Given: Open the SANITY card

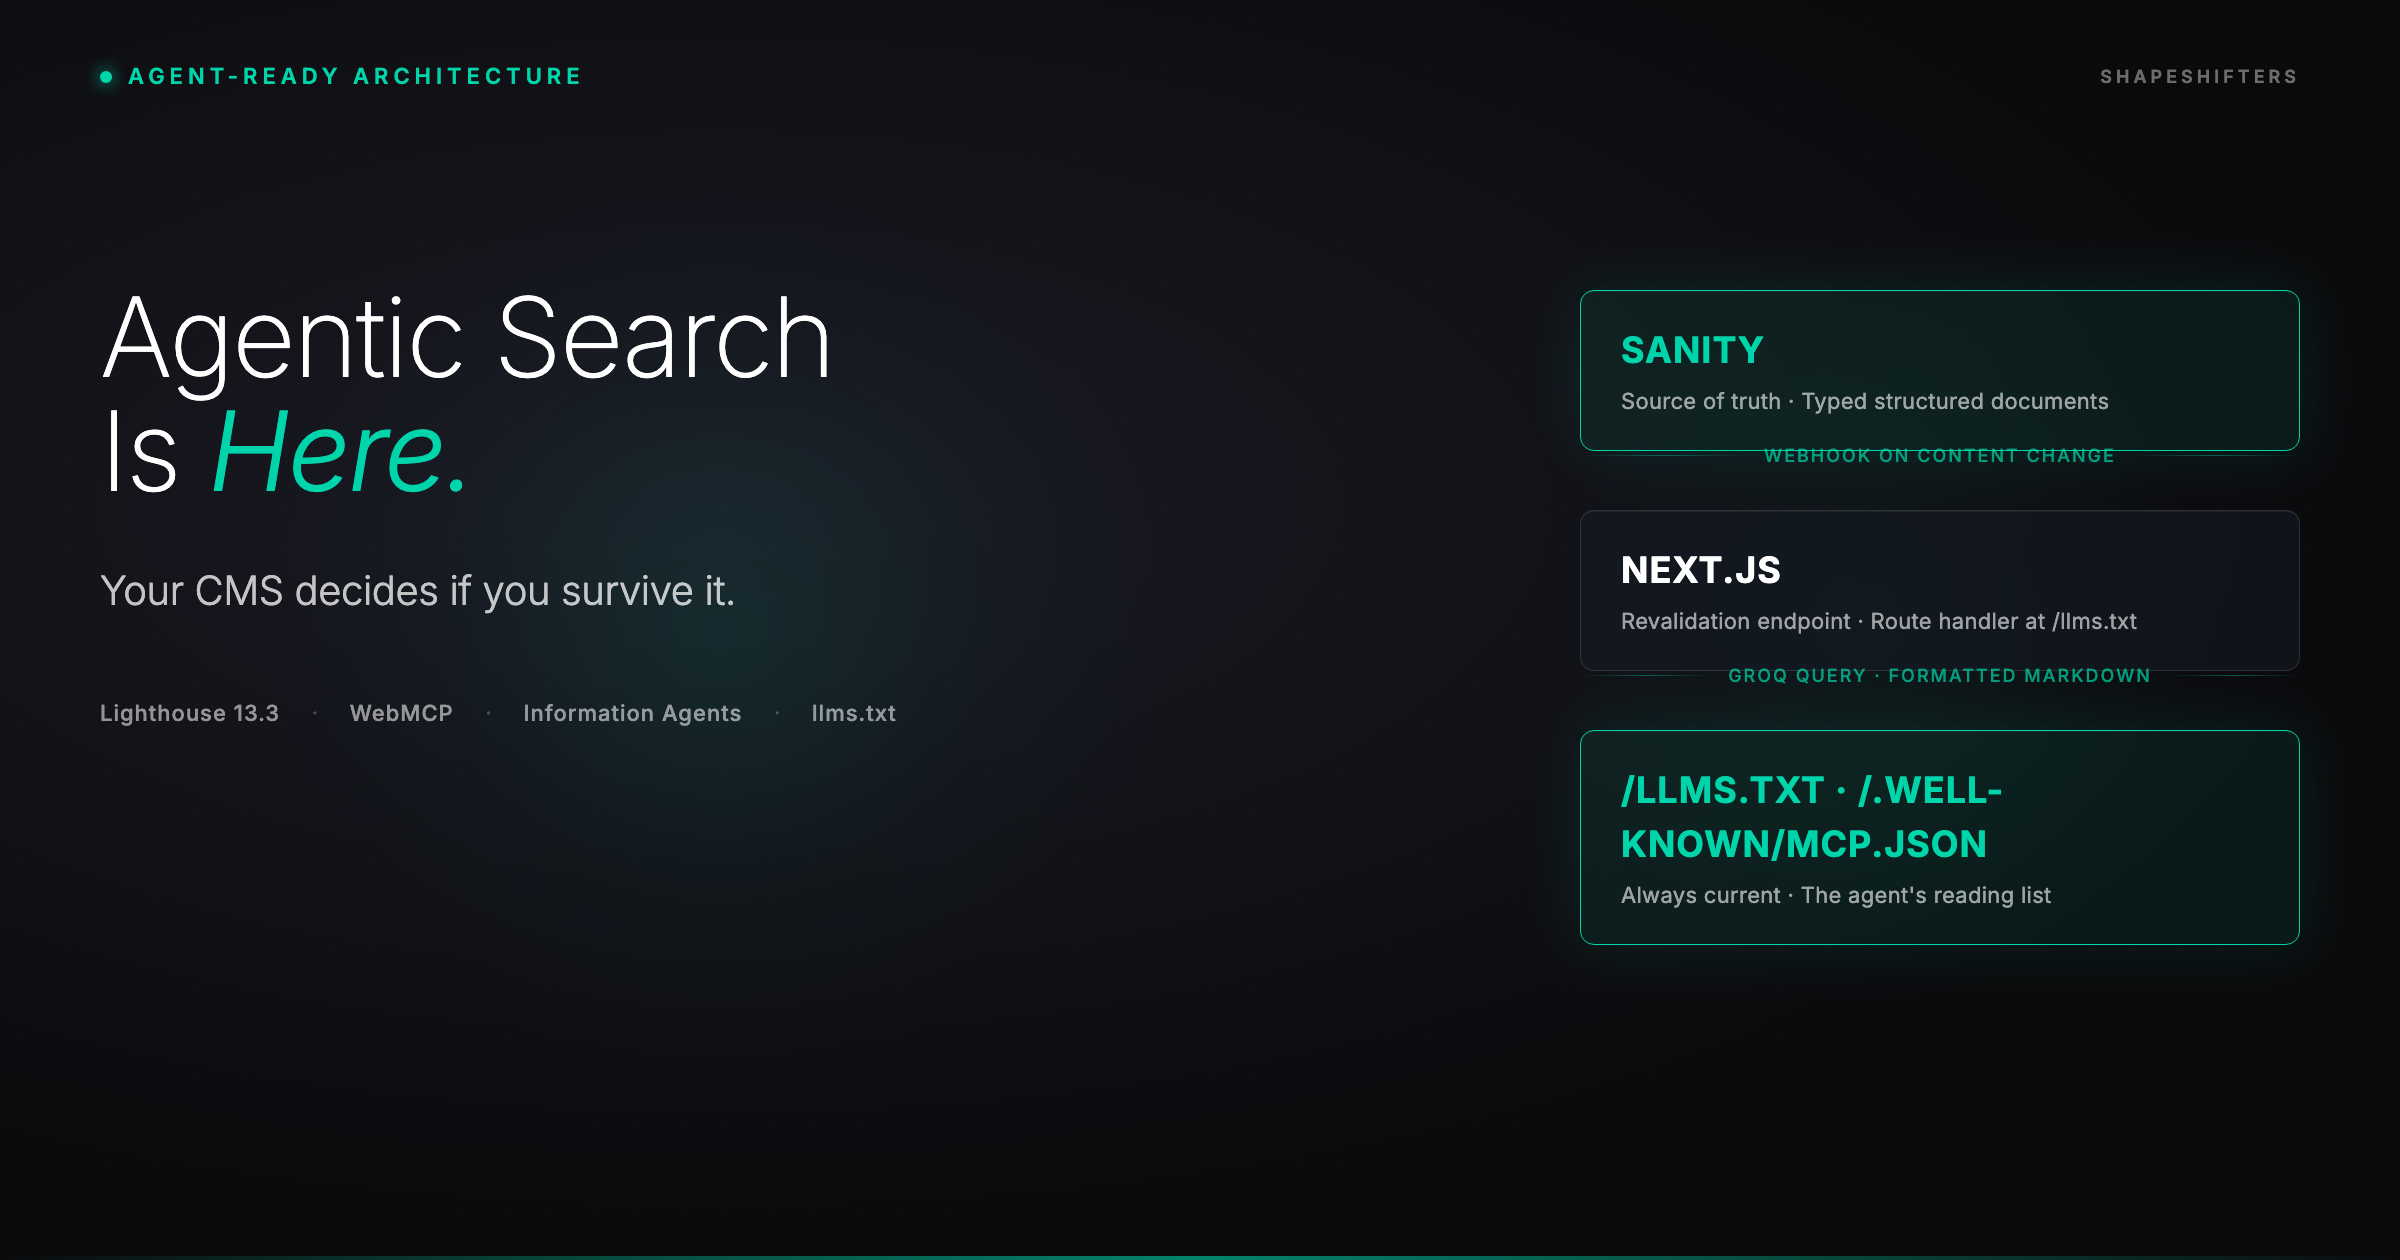Looking at the screenshot, I should tap(1939, 371).
